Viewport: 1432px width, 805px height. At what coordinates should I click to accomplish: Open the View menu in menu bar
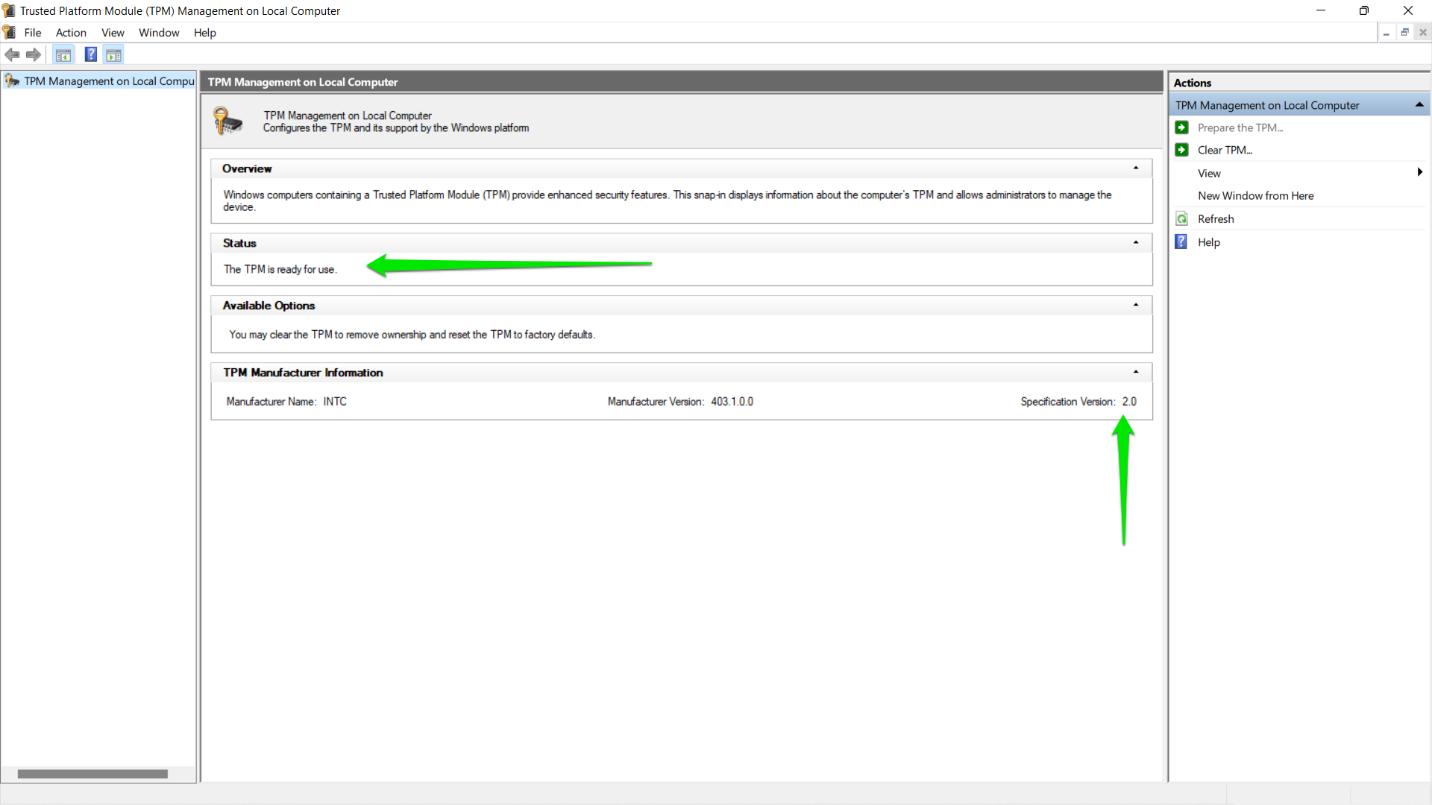click(113, 32)
